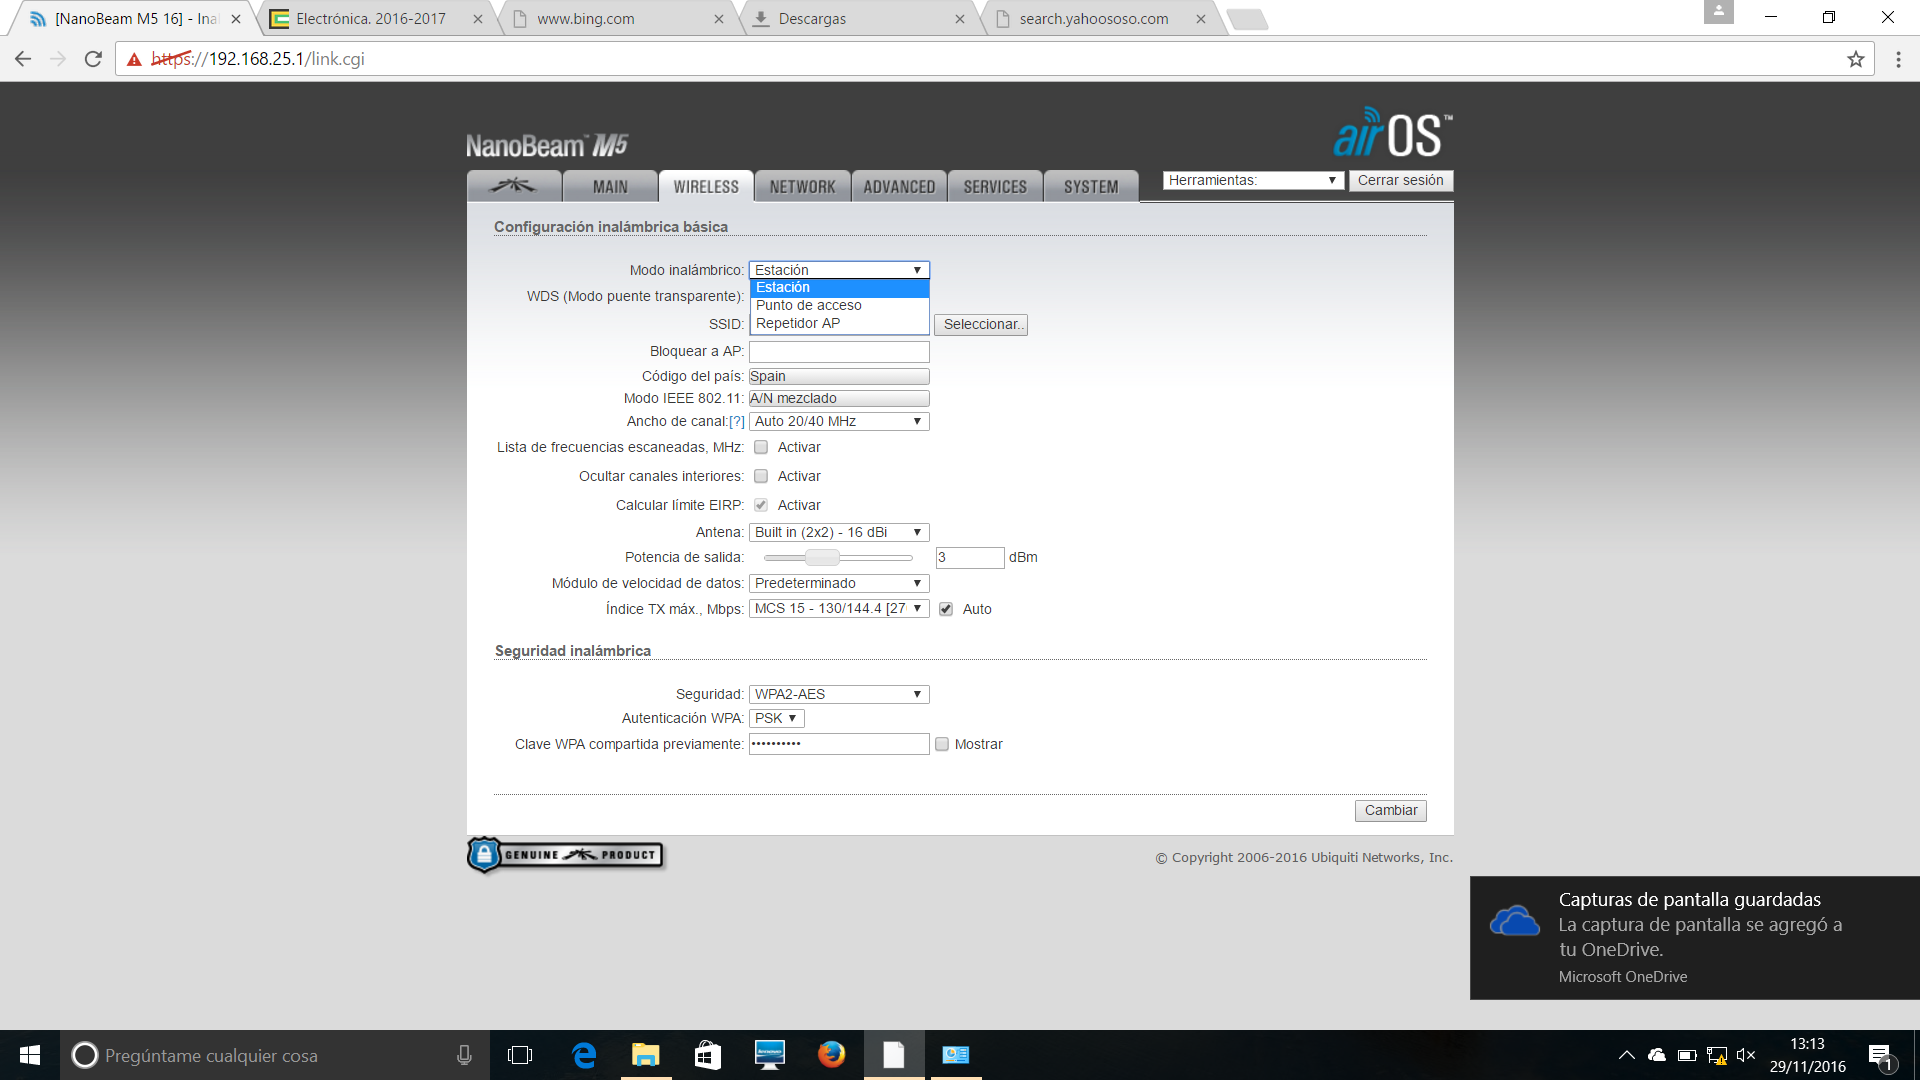Click the Potencia de salida slider handle
The image size is (1920, 1080).
coord(822,557)
